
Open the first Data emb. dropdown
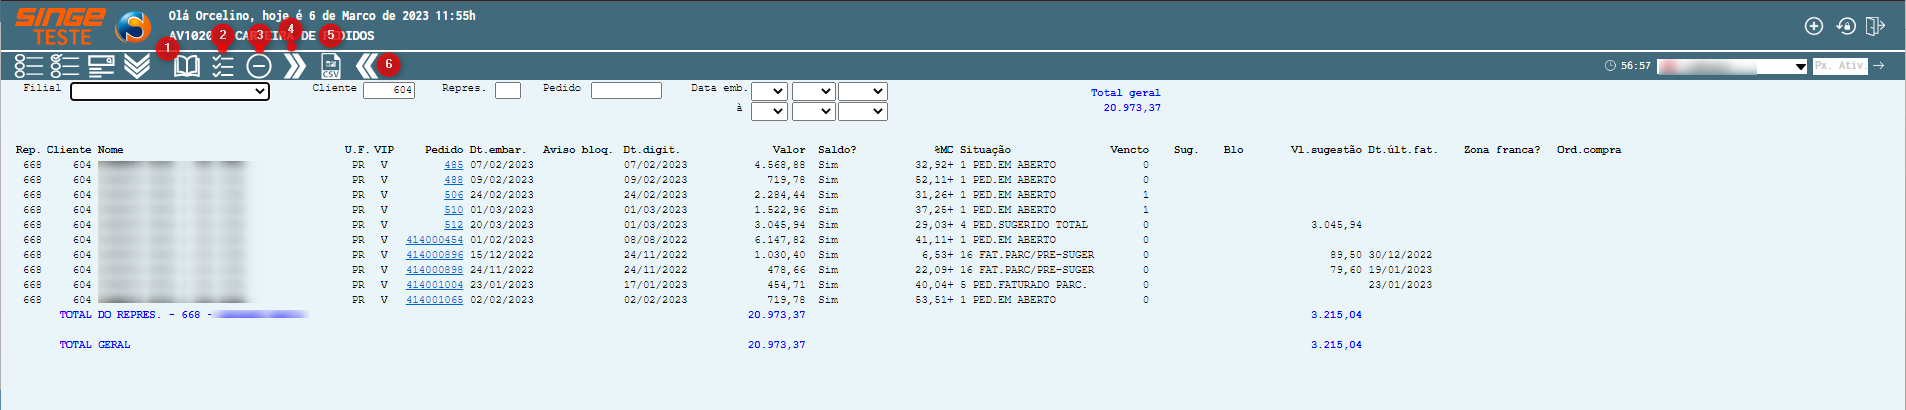click(x=769, y=91)
